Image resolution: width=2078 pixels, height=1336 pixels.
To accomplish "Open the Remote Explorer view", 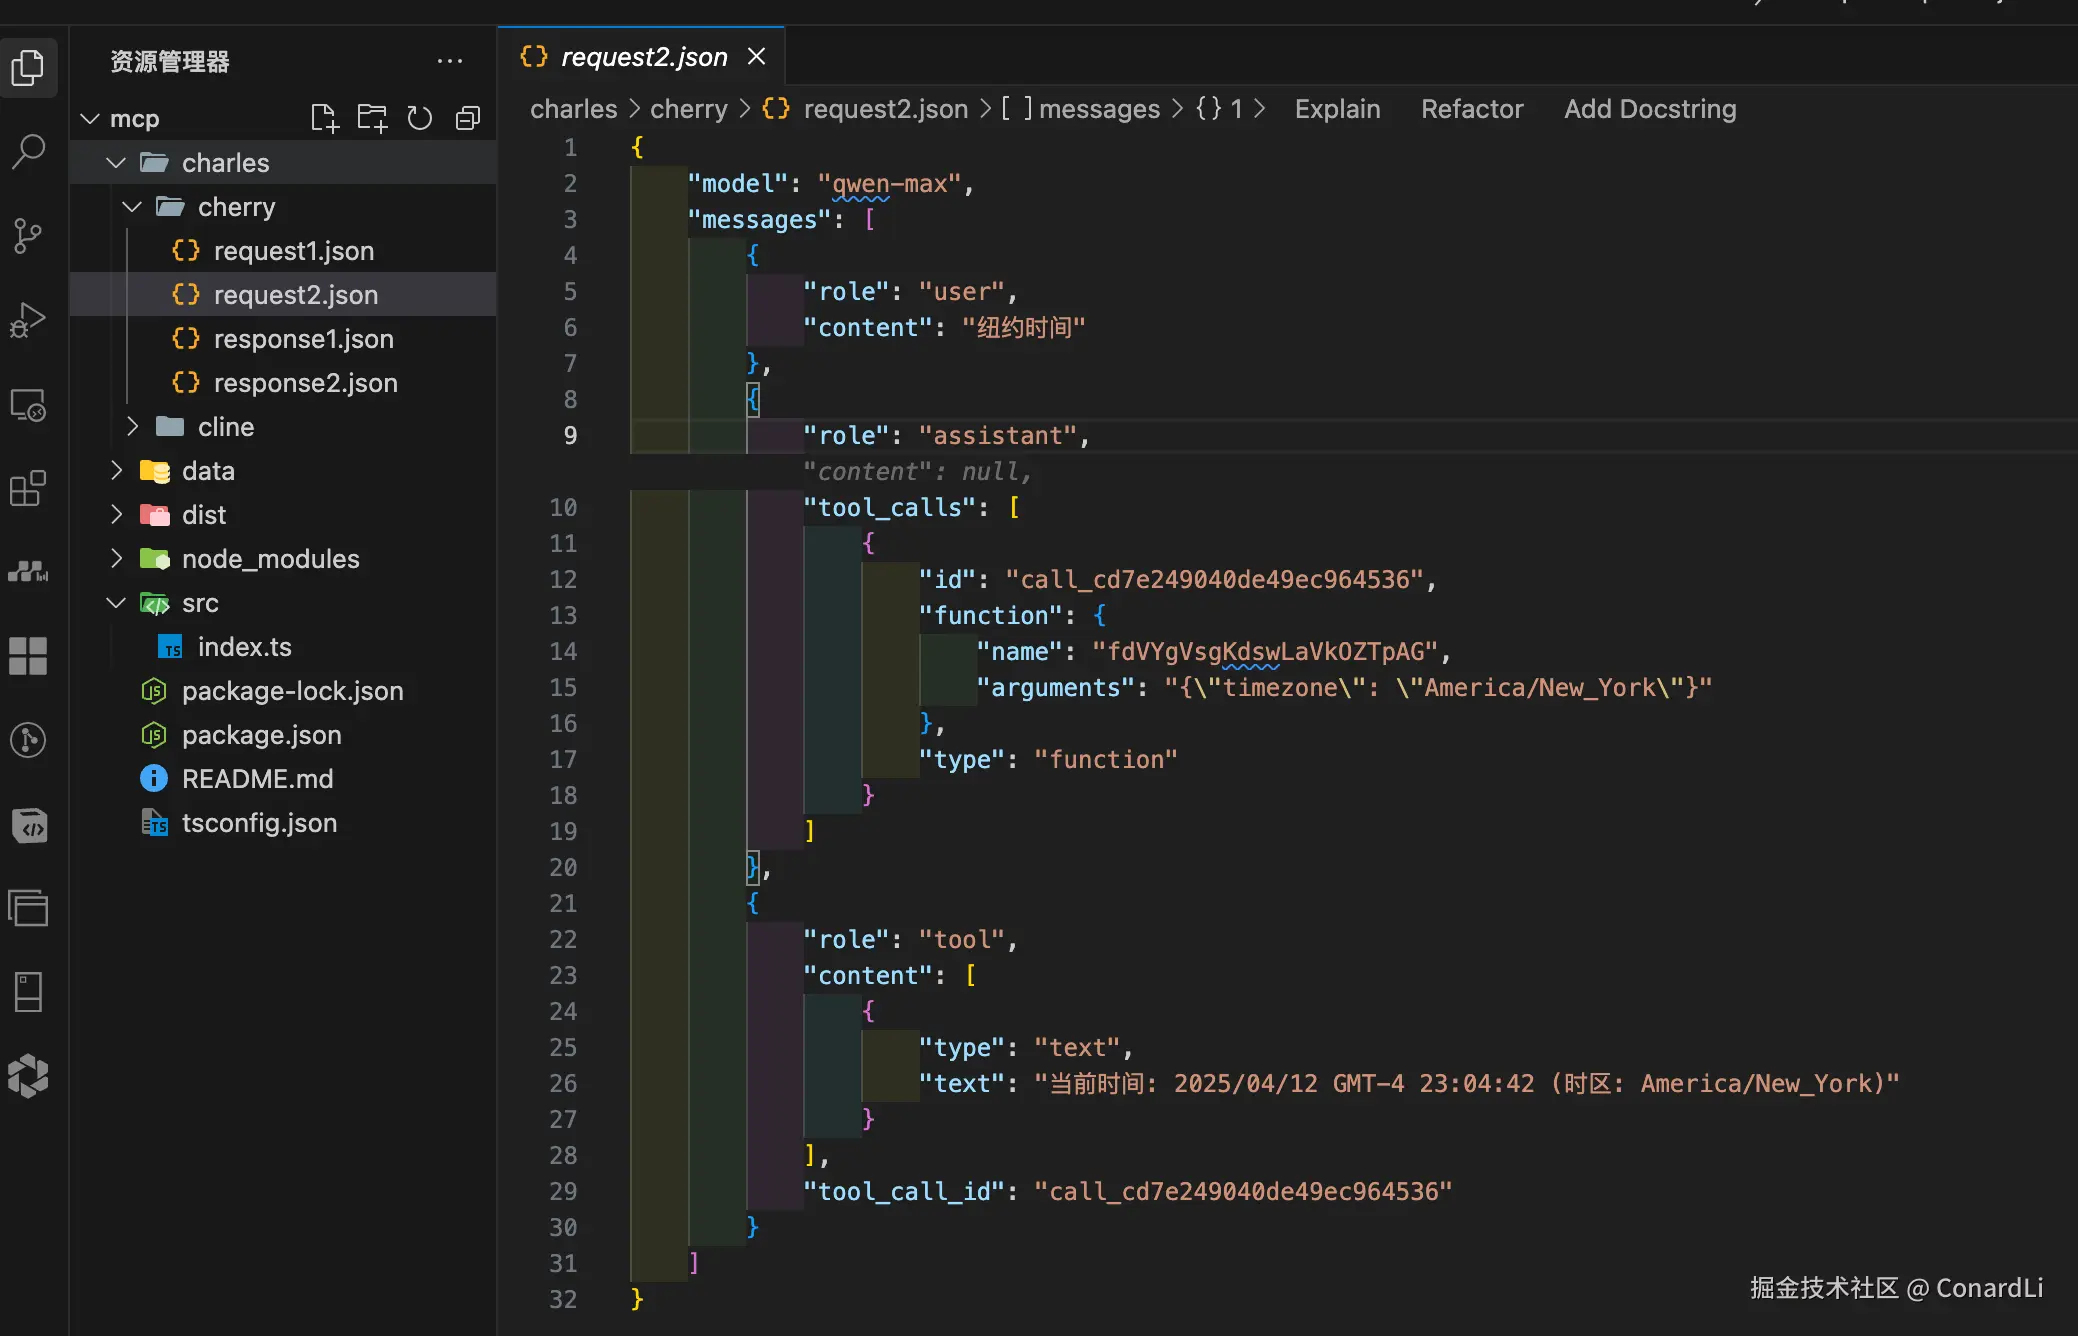I will [28, 405].
